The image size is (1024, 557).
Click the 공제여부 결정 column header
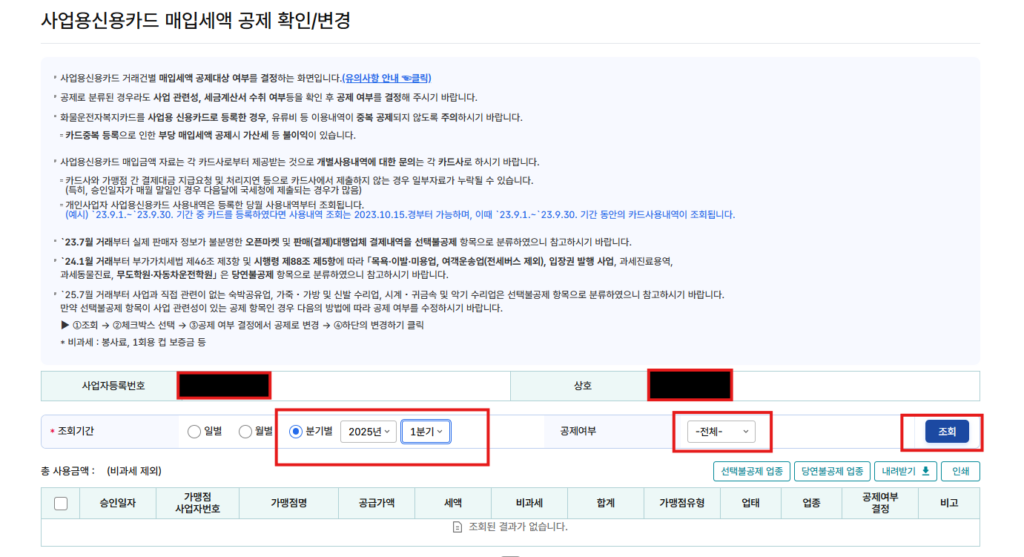880,503
